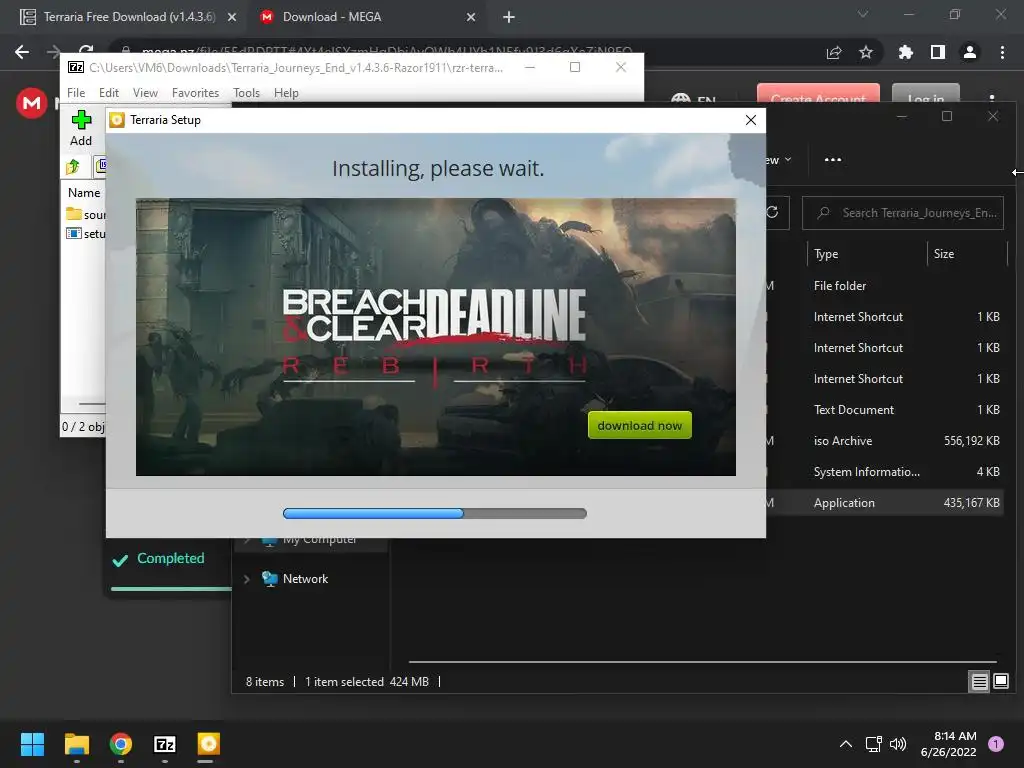Close the Download - MEGA tab

click(471, 18)
